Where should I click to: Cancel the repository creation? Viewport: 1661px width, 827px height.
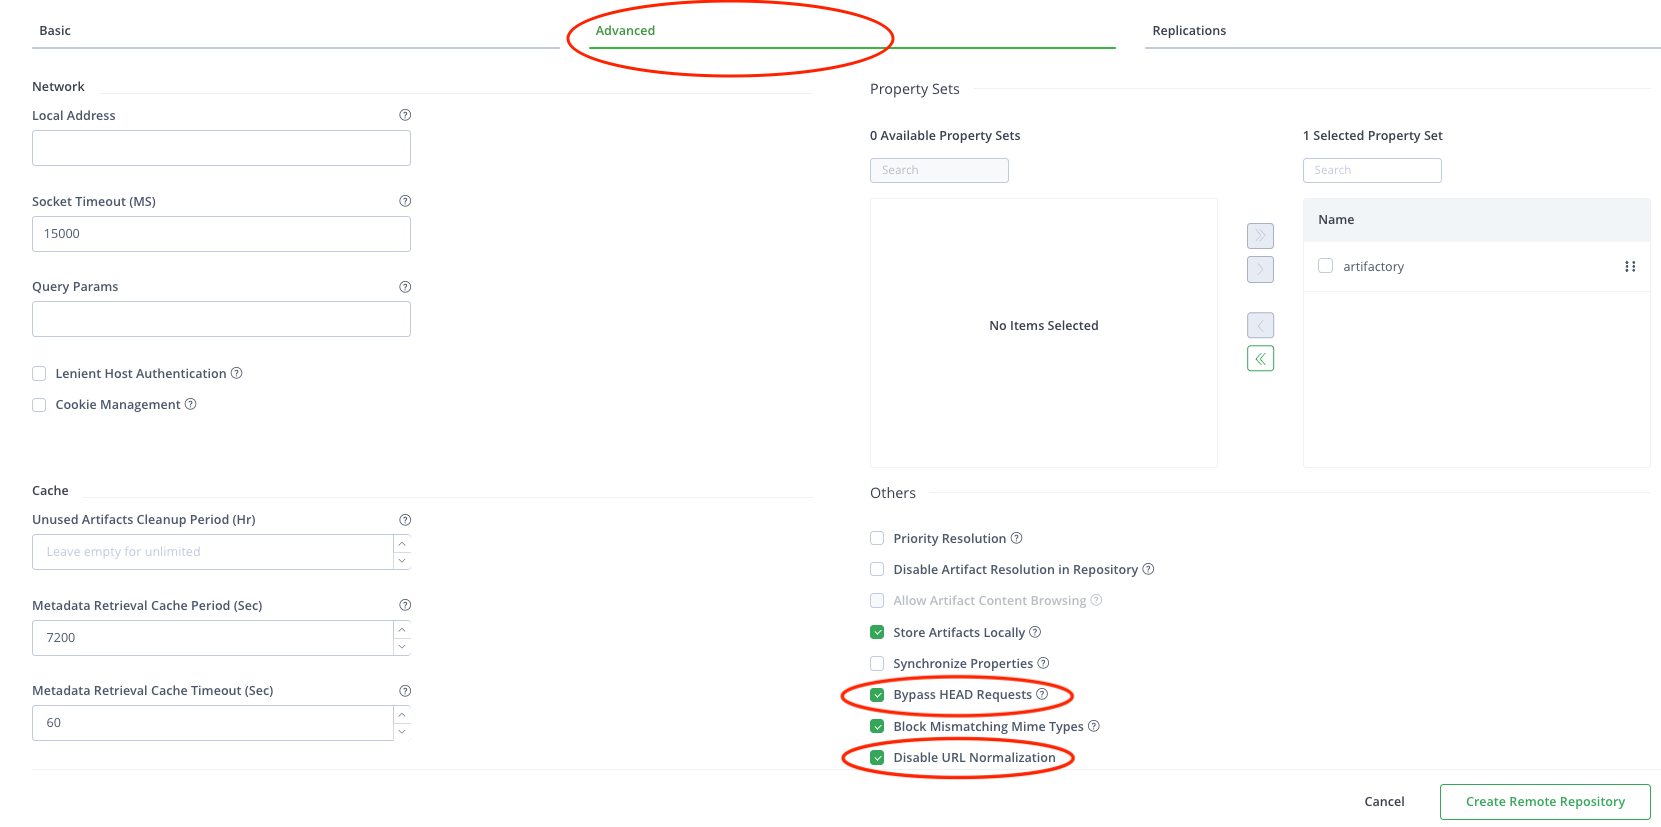1384,802
